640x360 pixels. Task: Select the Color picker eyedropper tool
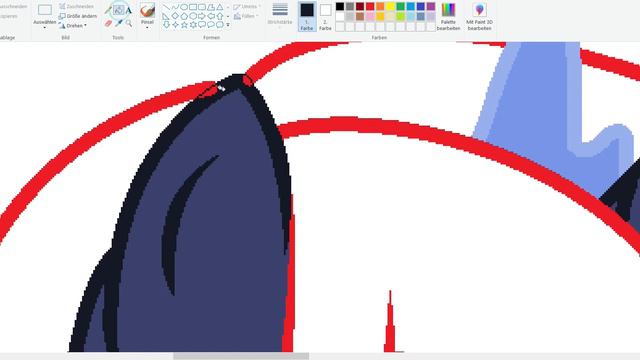pos(118,23)
